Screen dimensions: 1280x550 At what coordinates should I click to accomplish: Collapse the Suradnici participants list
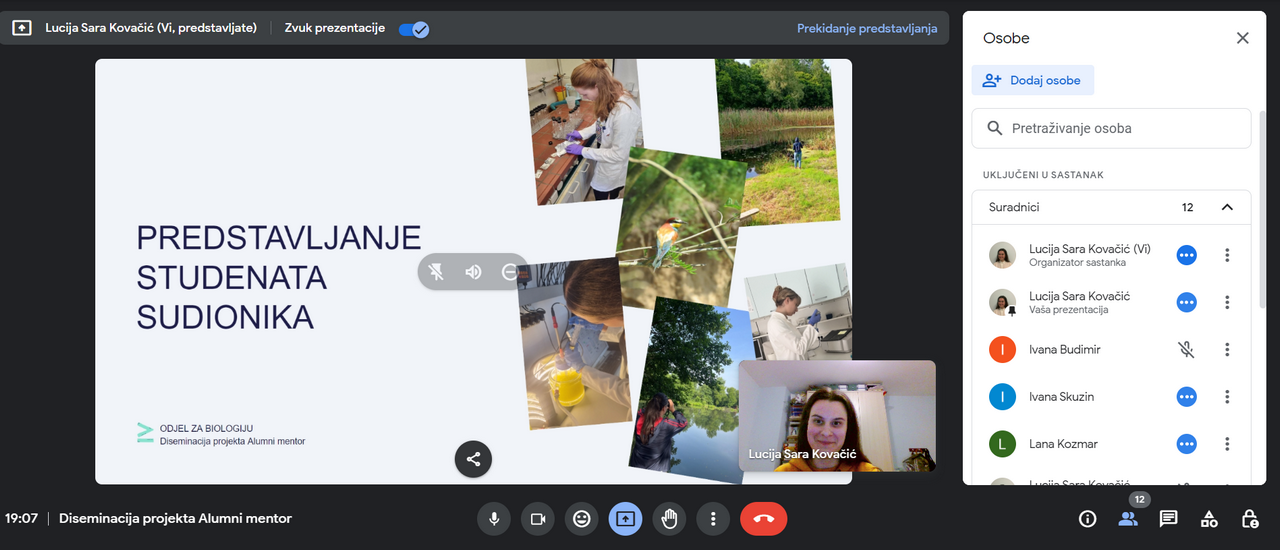click(x=1227, y=208)
